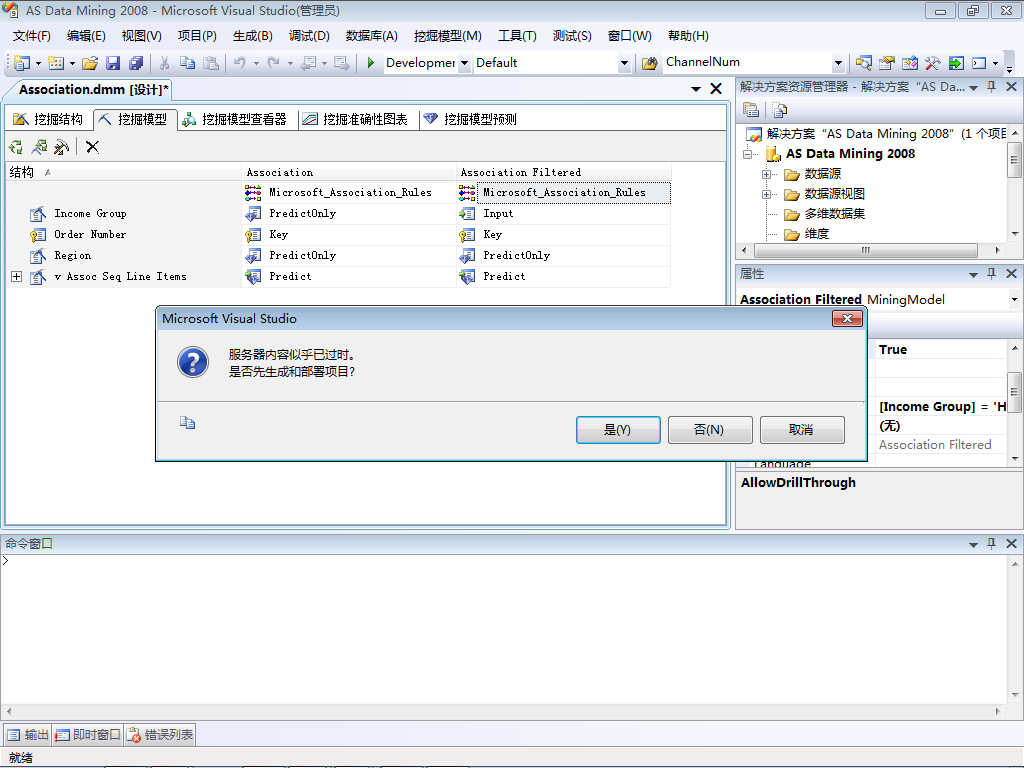Click the Find in Files icon left of ChannelNum
Image resolution: width=1024 pixels, height=768 pixels.
(649, 63)
